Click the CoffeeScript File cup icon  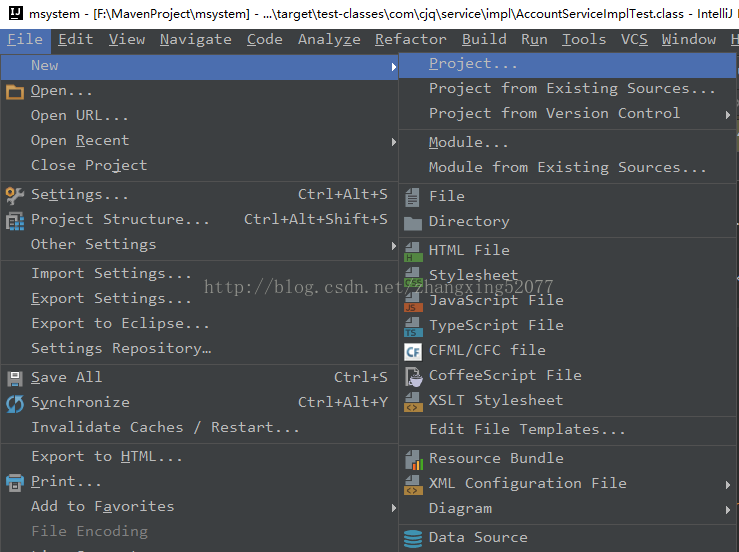(x=413, y=377)
